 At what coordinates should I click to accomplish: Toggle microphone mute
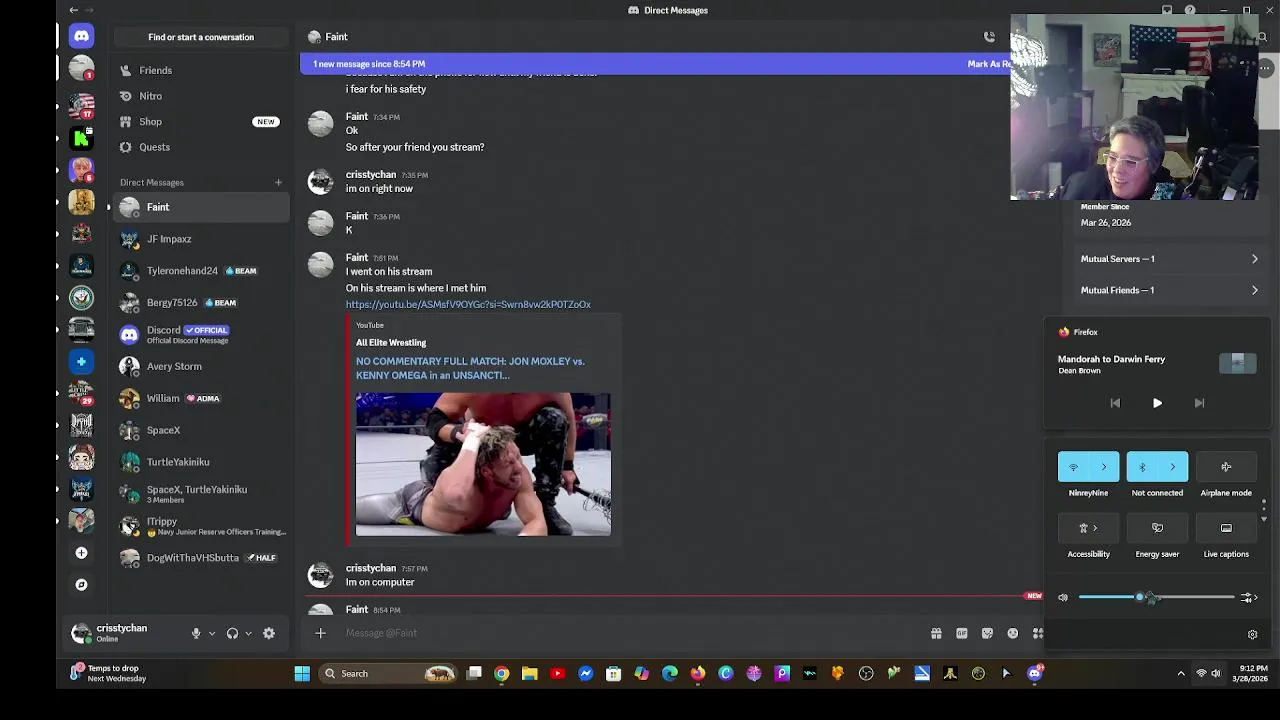196,633
